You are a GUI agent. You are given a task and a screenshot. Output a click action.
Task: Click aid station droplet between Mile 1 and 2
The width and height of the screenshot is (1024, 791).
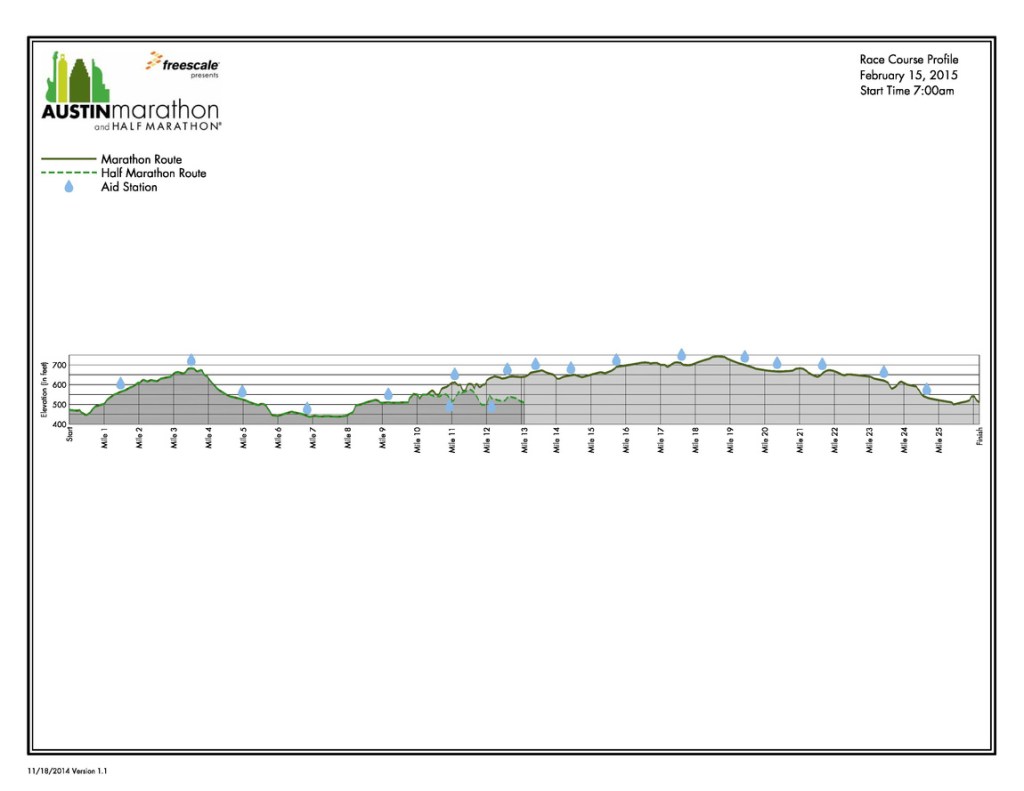pyautogui.click(x=121, y=384)
